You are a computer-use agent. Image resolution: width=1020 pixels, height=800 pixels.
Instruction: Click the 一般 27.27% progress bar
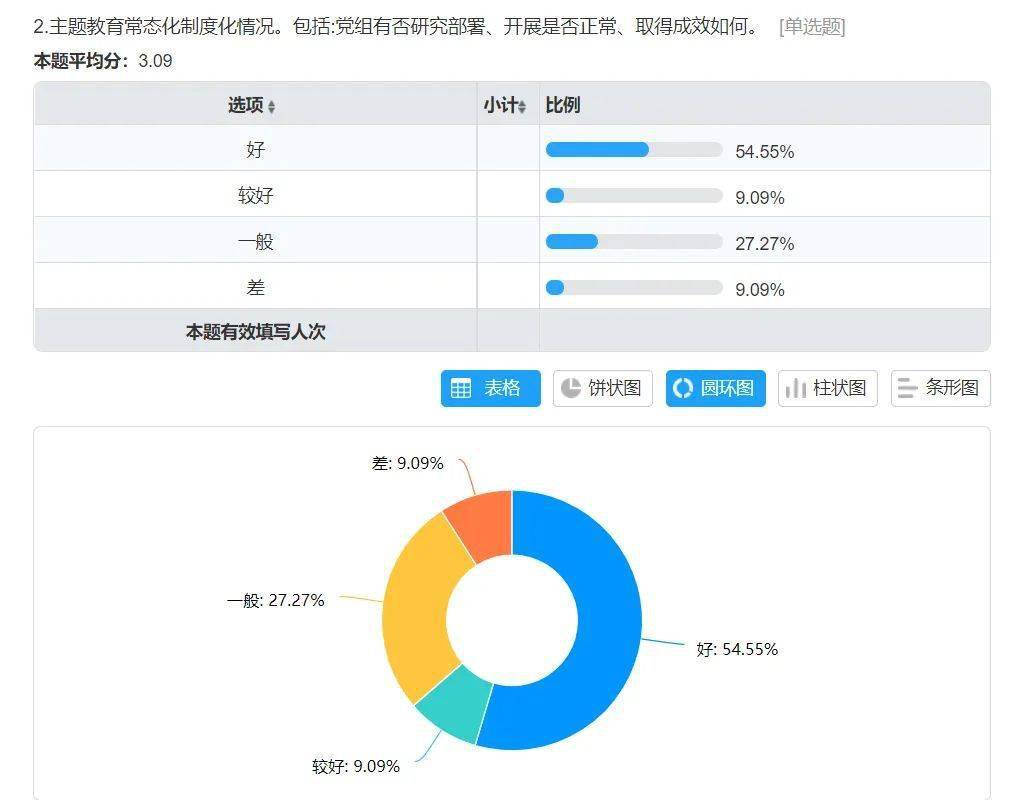(x=633, y=242)
